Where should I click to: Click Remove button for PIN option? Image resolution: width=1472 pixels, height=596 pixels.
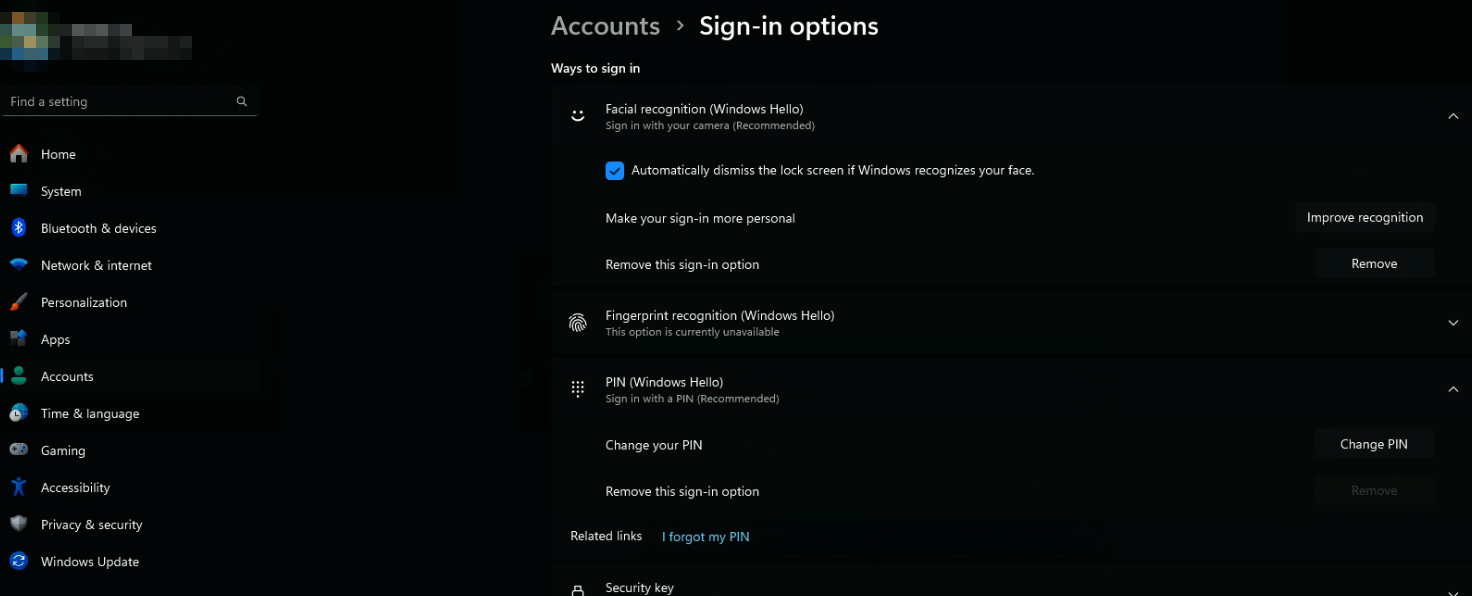coord(1374,490)
